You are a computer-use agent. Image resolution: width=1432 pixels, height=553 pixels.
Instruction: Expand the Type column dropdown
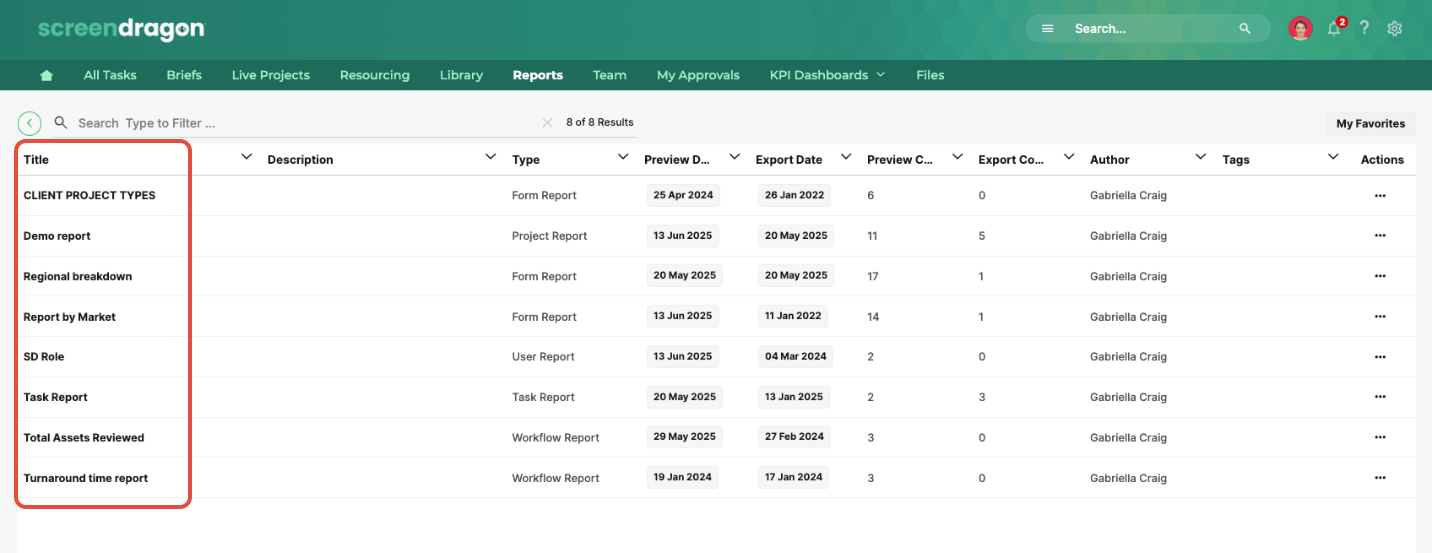[x=623, y=157]
